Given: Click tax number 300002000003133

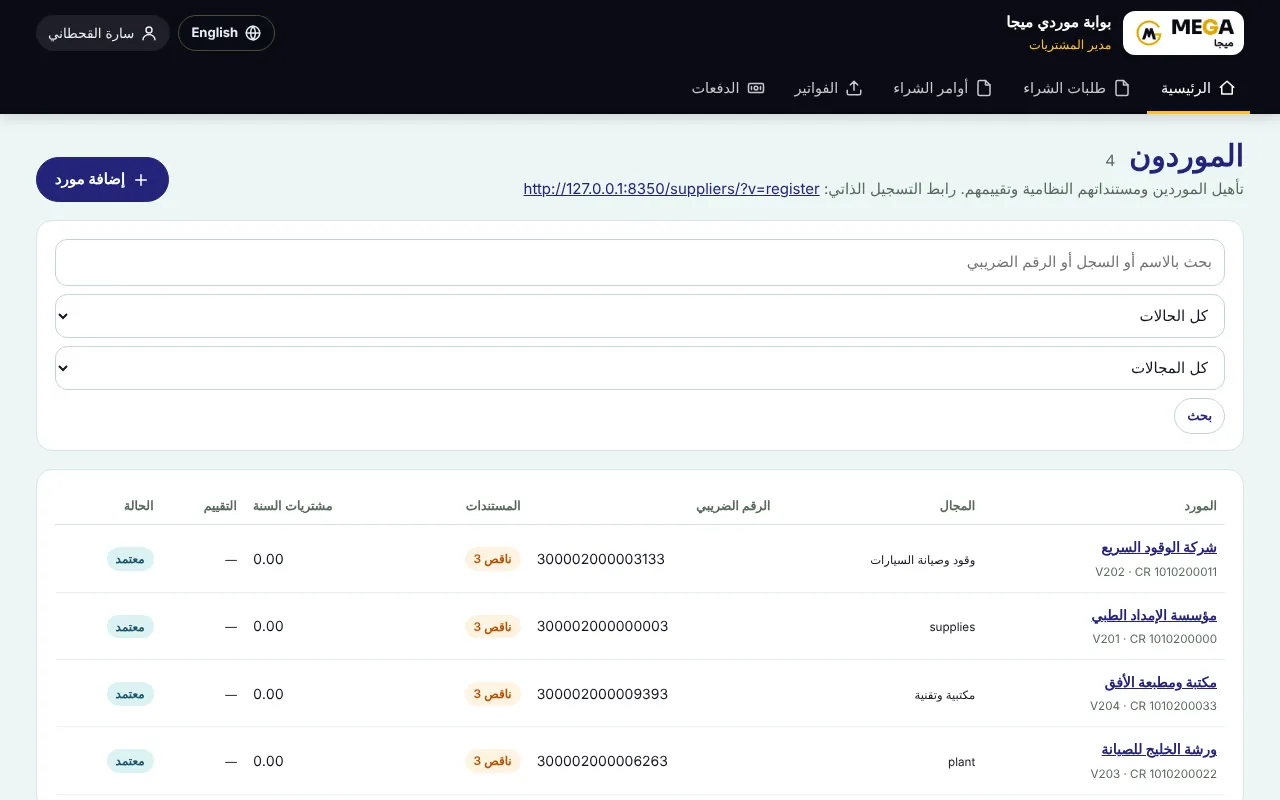Looking at the screenshot, I should 601,559.
